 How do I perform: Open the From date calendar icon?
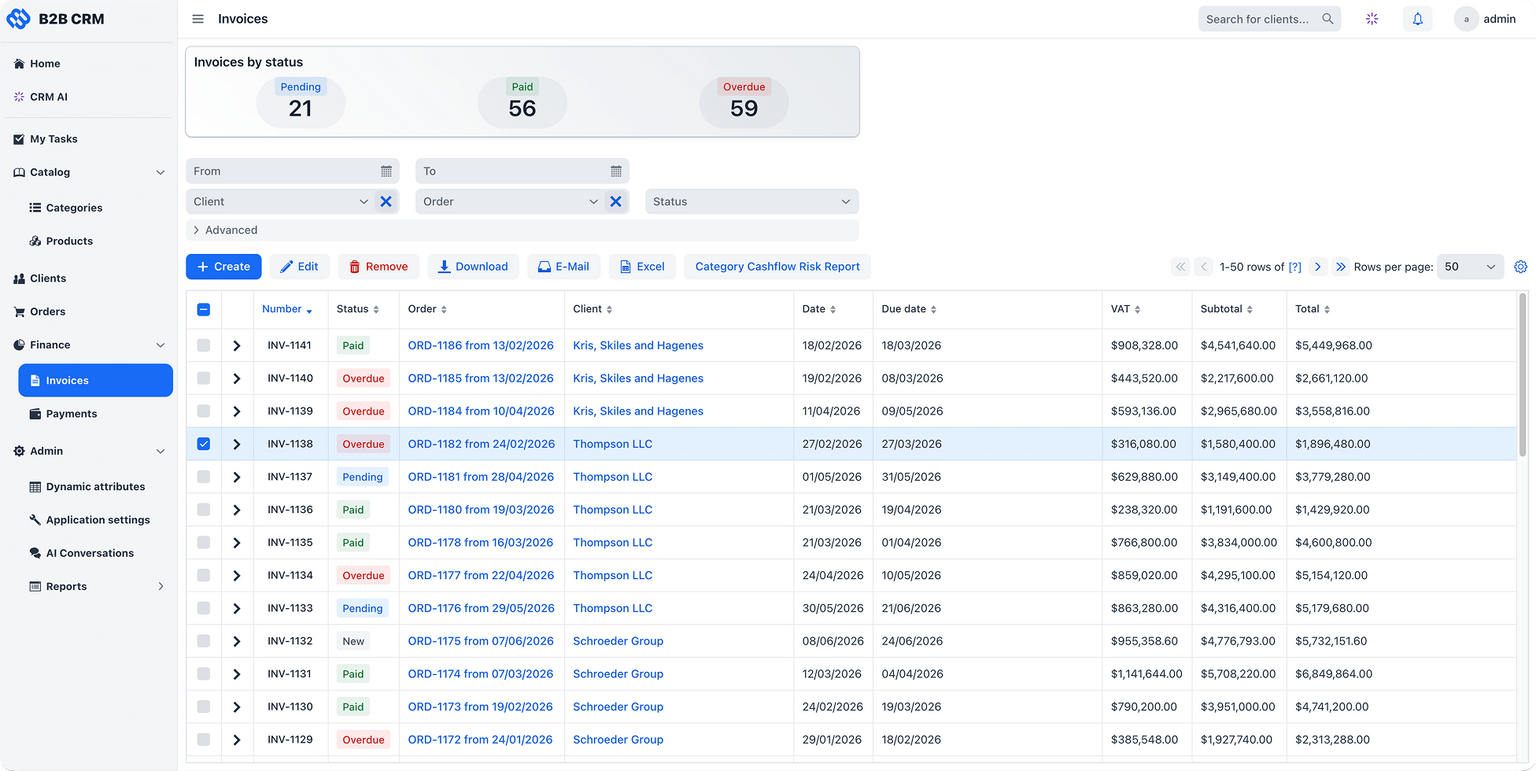(x=386, y=171)
